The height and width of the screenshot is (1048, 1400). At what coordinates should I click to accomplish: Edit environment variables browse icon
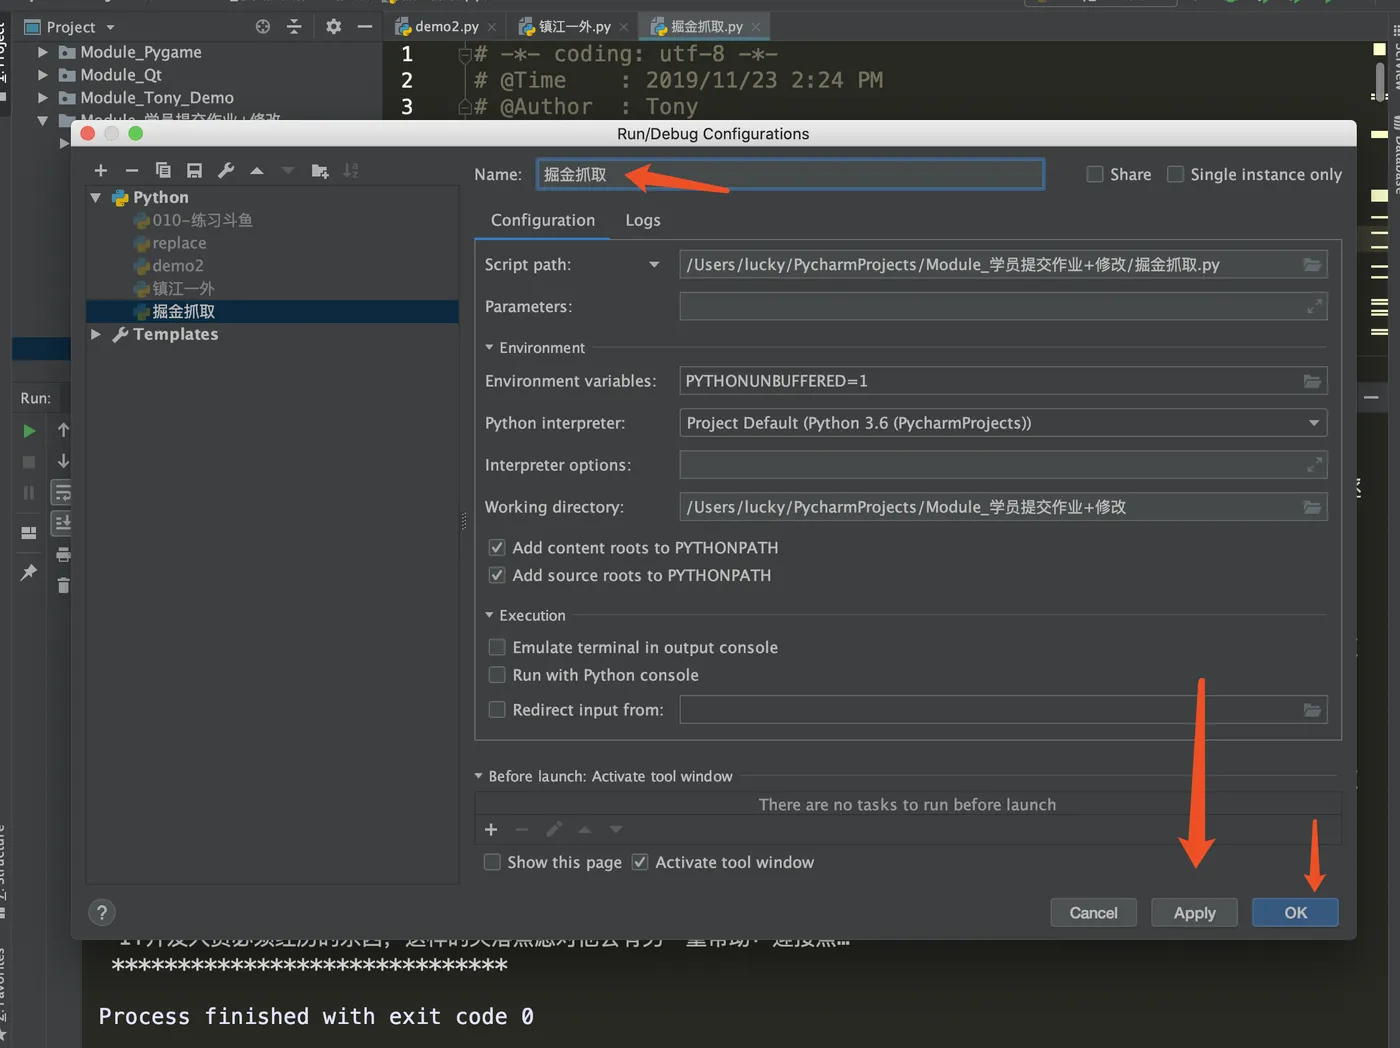[x=1312, y=381]
